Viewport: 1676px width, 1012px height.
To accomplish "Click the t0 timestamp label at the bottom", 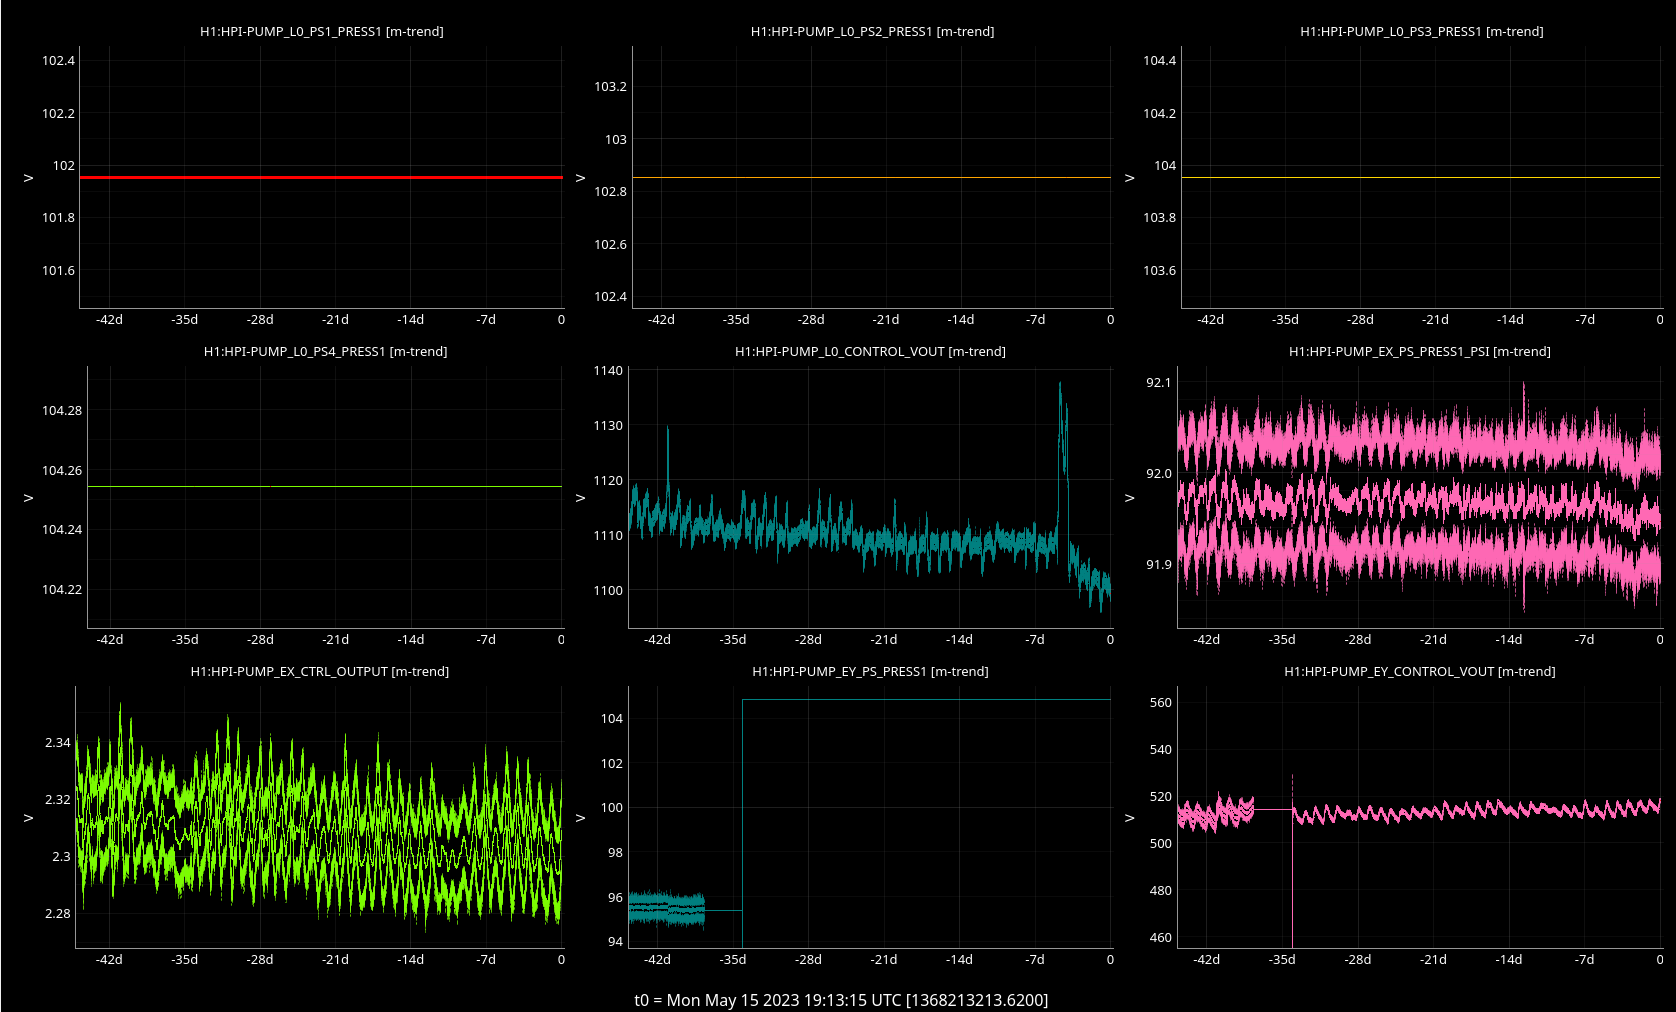I will tap(840, 999).
